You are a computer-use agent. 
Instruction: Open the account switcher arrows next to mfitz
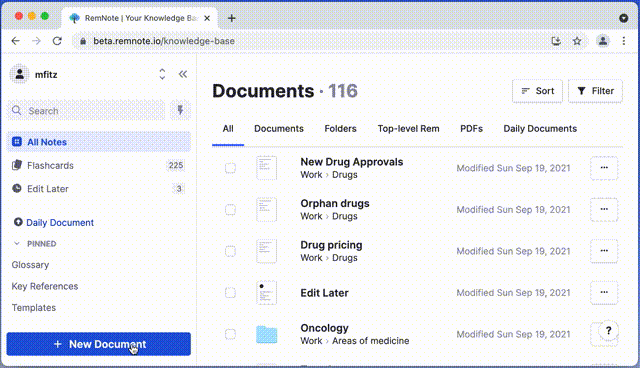[x=162, y=74]
